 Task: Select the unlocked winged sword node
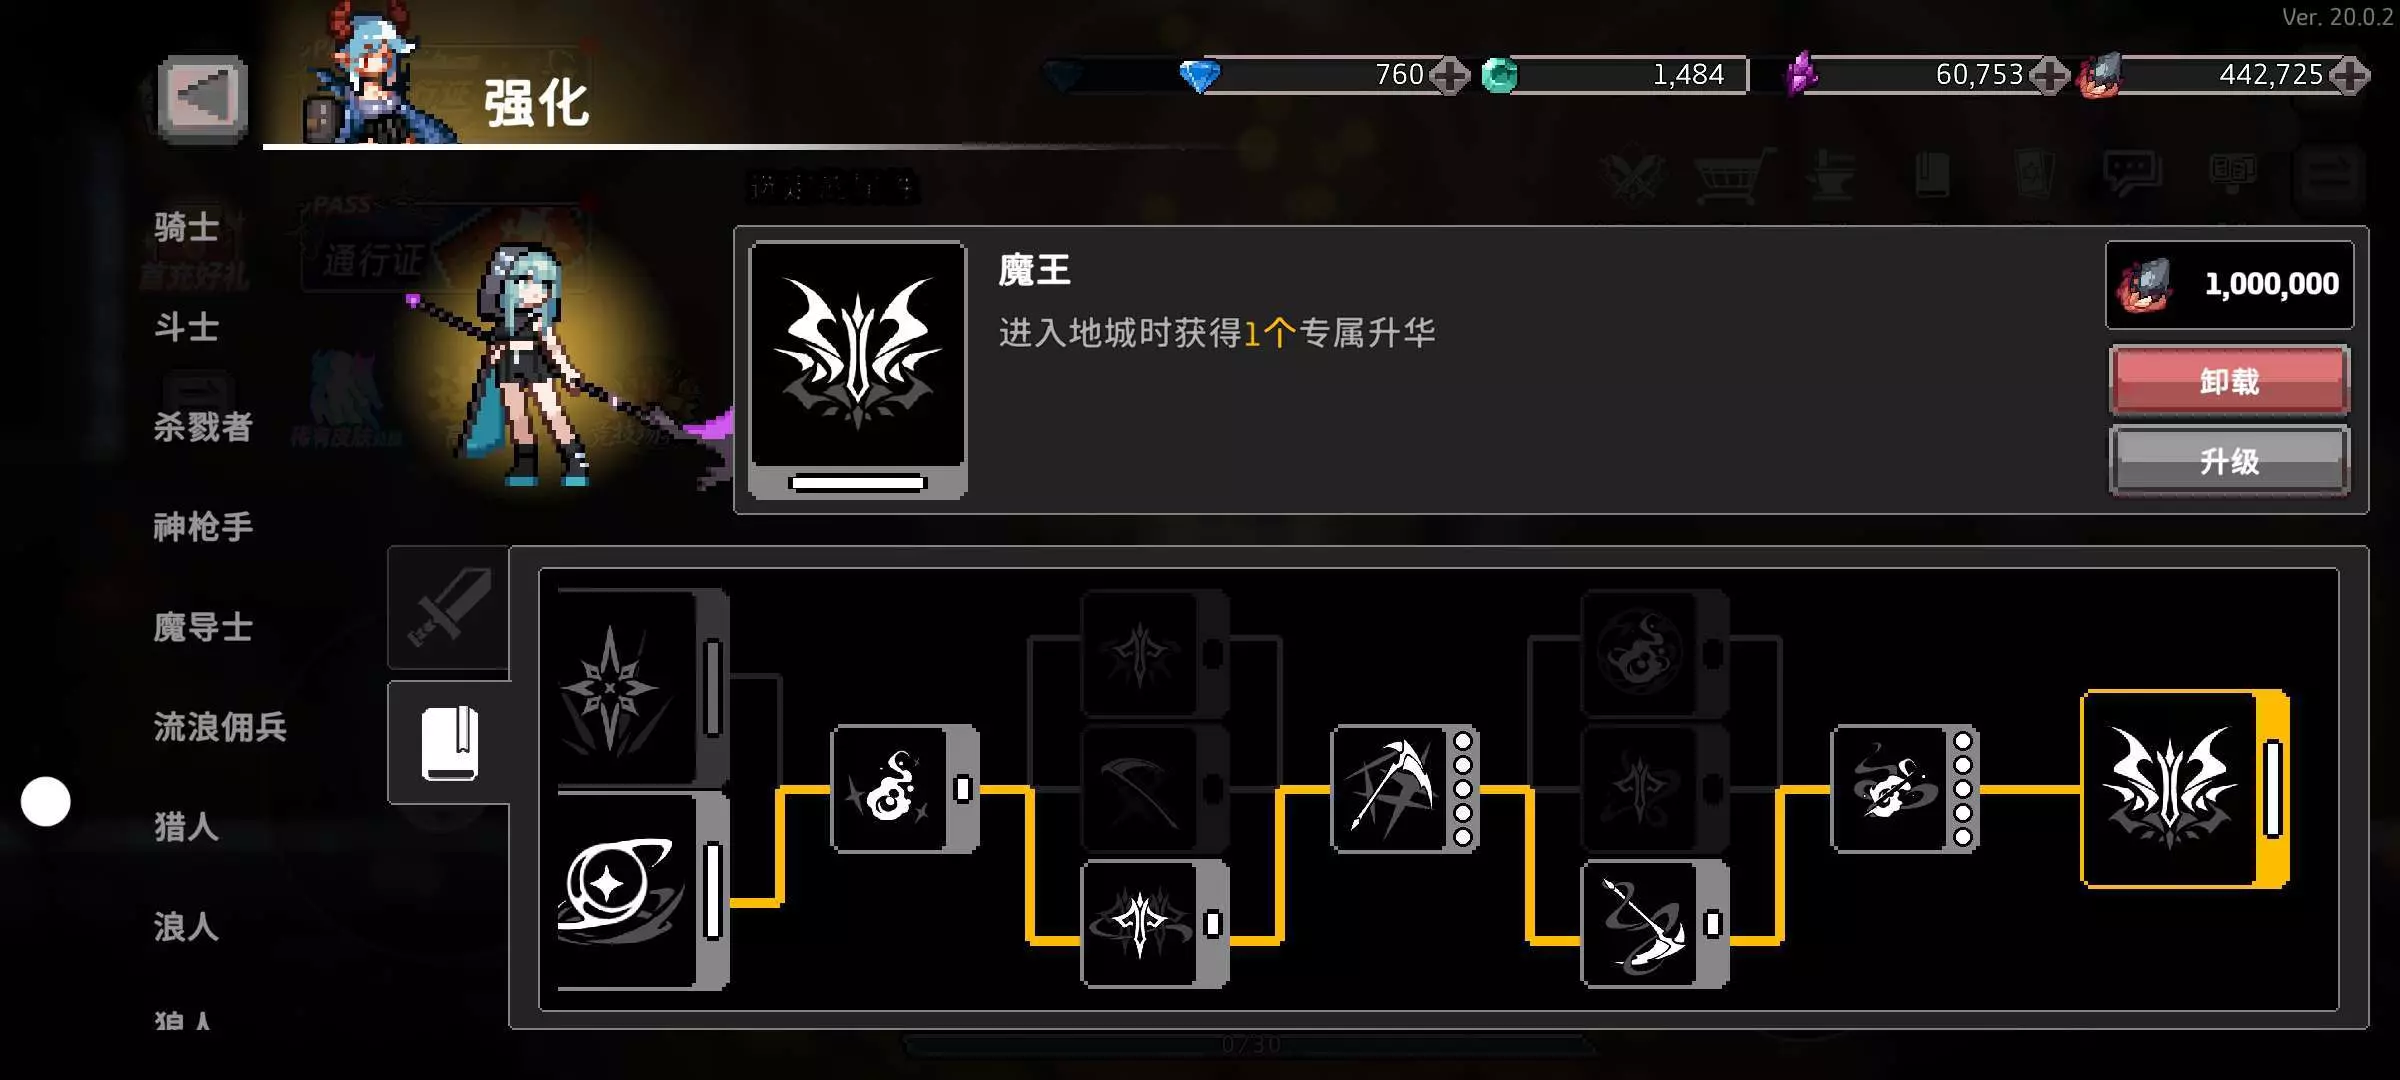pyautogui.click(x=1155, y=923)
